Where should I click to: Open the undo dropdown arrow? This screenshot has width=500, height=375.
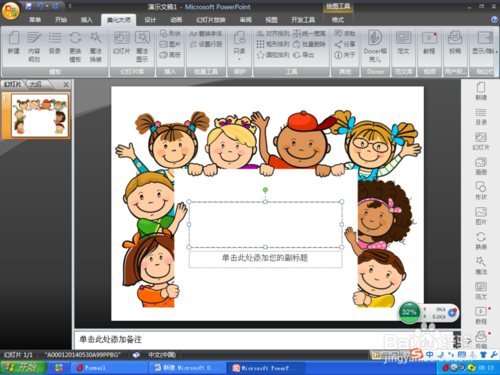47,6
